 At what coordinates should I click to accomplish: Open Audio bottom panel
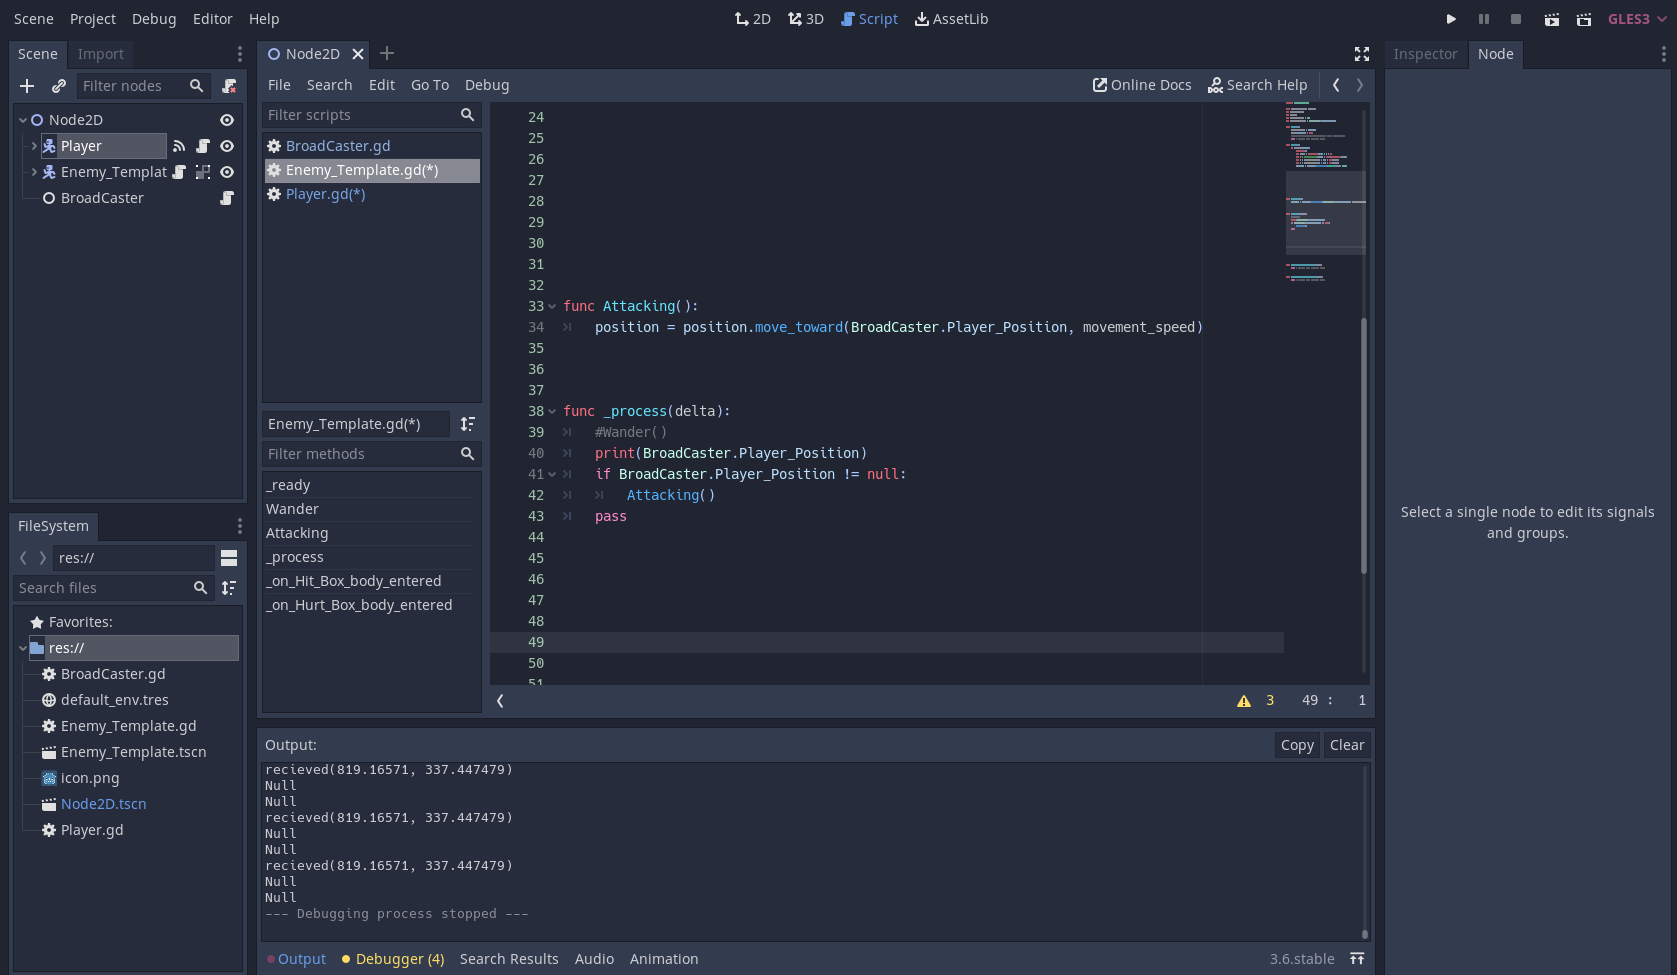coord(594,959)
